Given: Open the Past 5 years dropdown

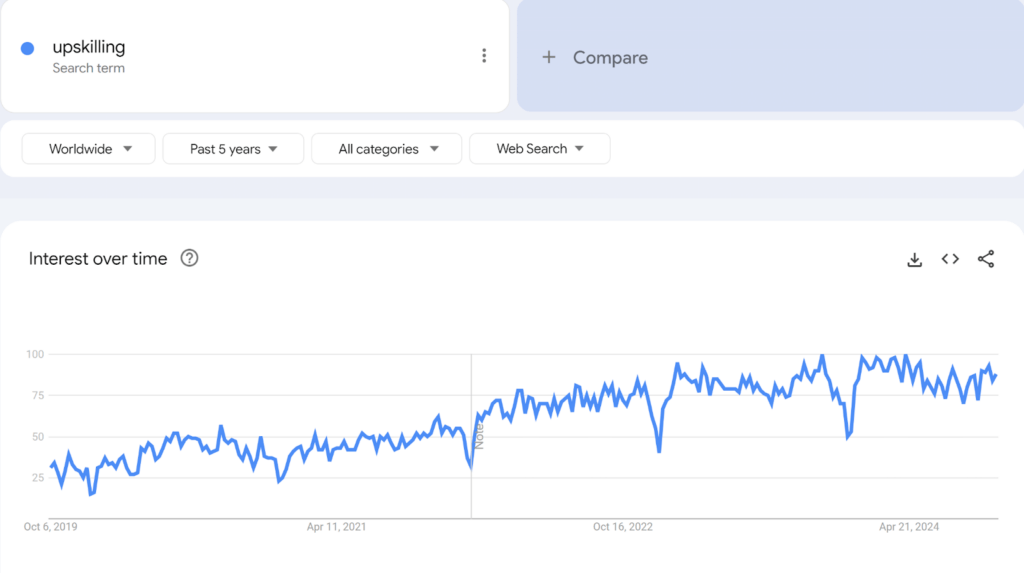Looking at the screenshot, I should tap(233, 149).
